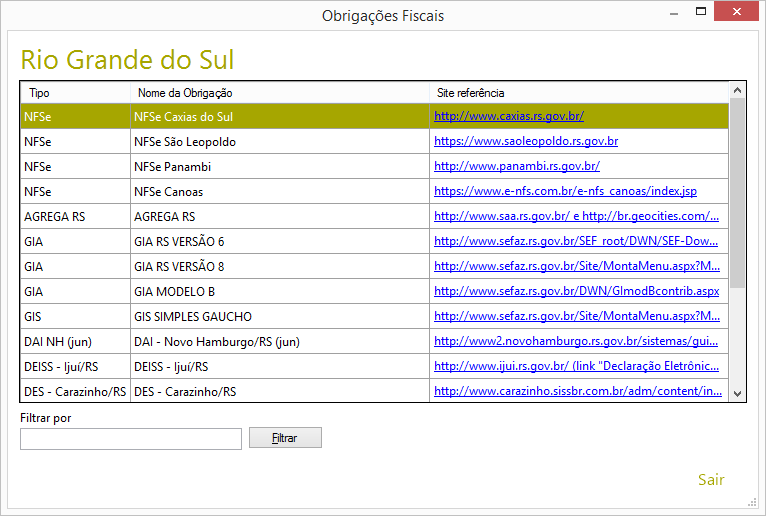Open the GIS SIMPLES GAUCHO site link

click(x=577, y=316)
